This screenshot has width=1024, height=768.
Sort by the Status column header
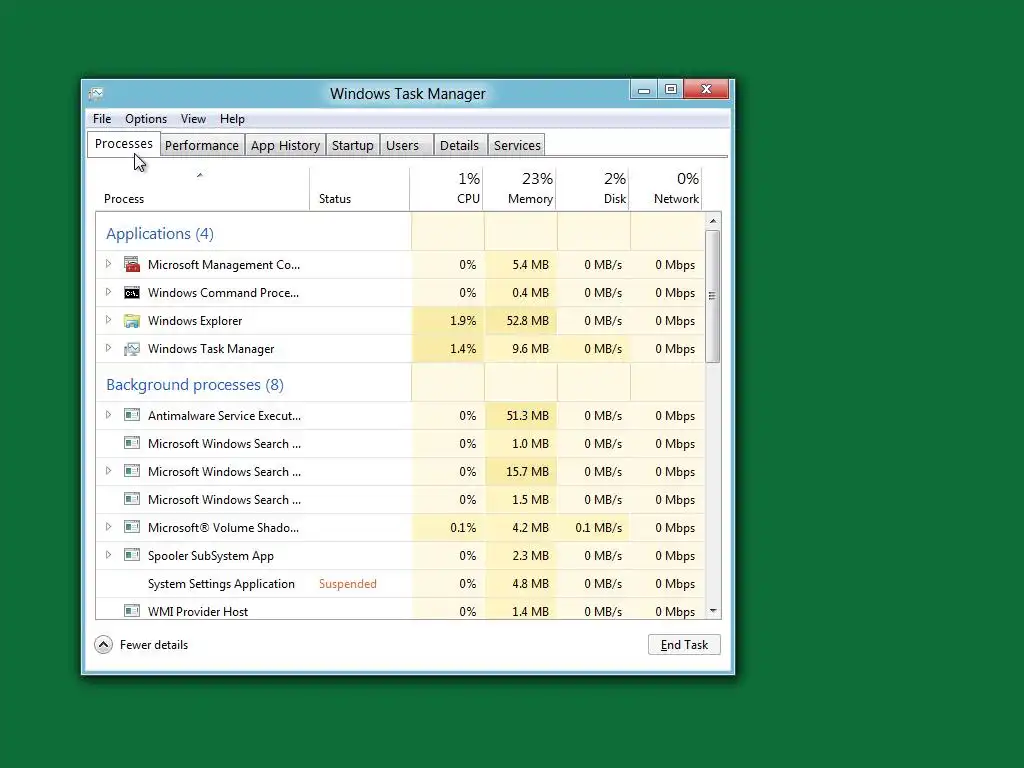tap(359, 189)
